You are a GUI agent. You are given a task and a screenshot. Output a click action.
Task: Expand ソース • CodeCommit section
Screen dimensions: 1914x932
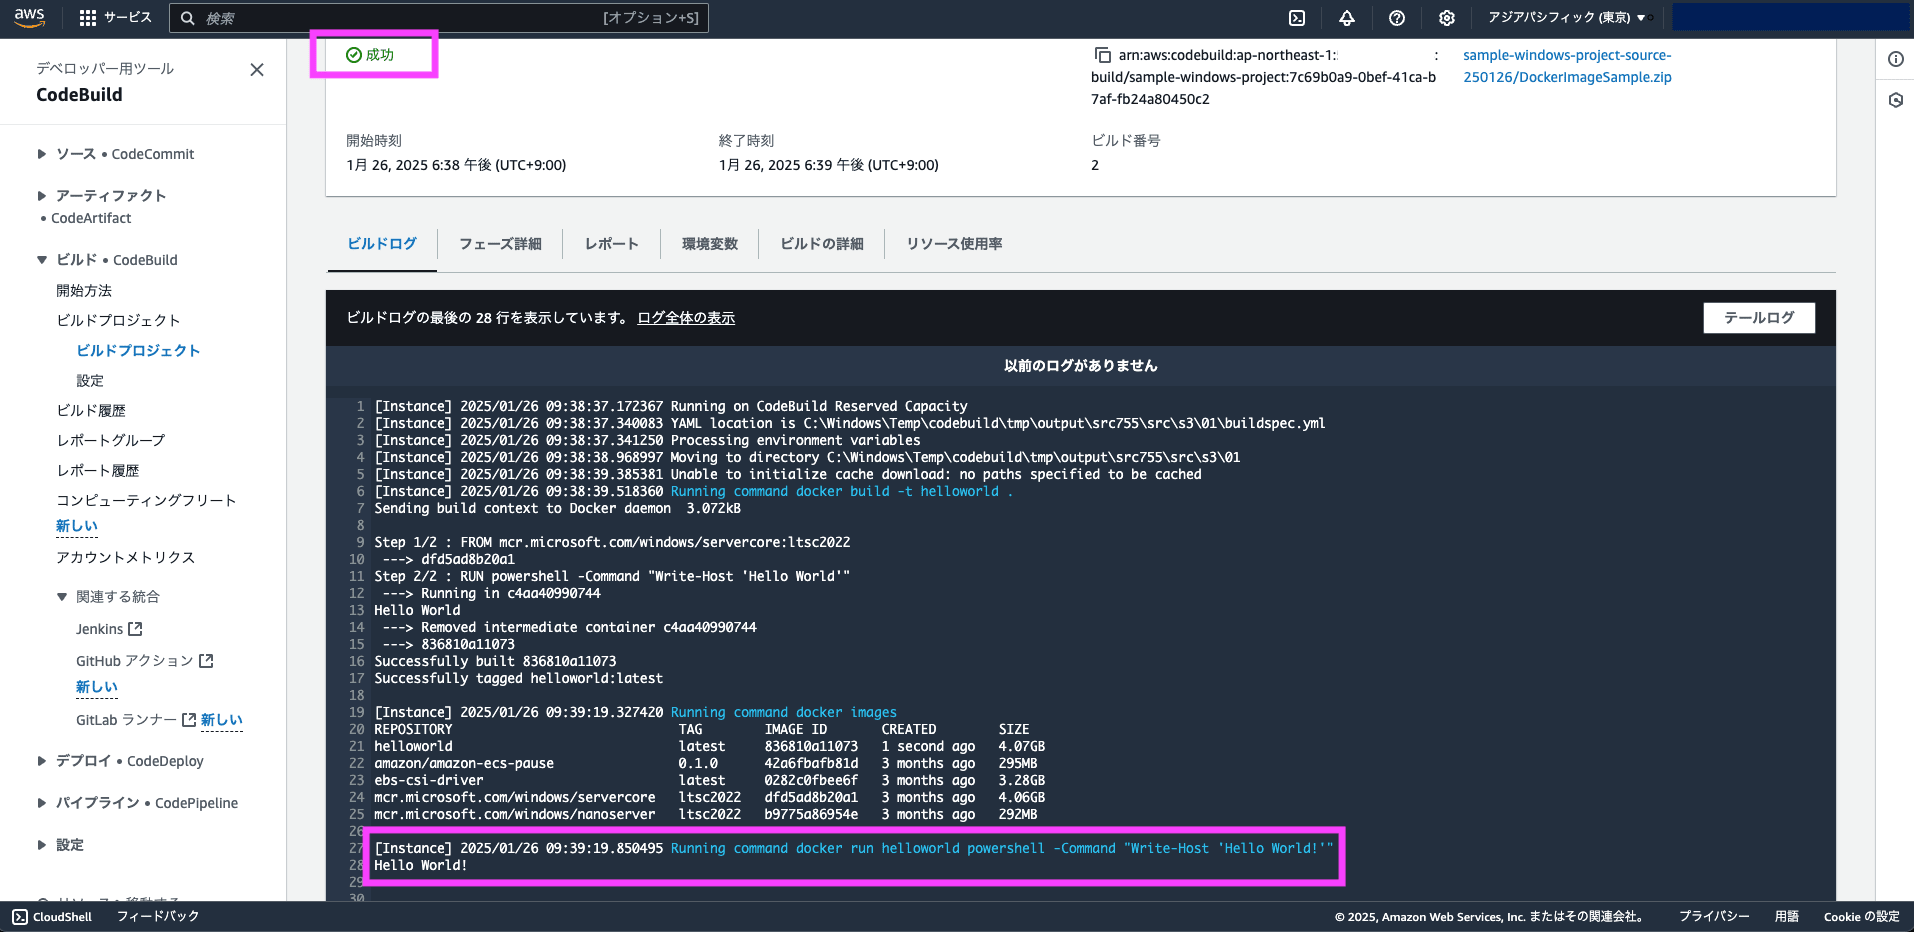click(42, 154)
